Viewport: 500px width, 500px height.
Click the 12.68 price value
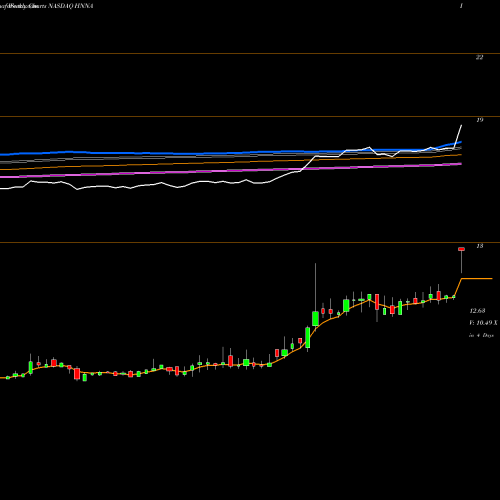[x=477, y=311]
